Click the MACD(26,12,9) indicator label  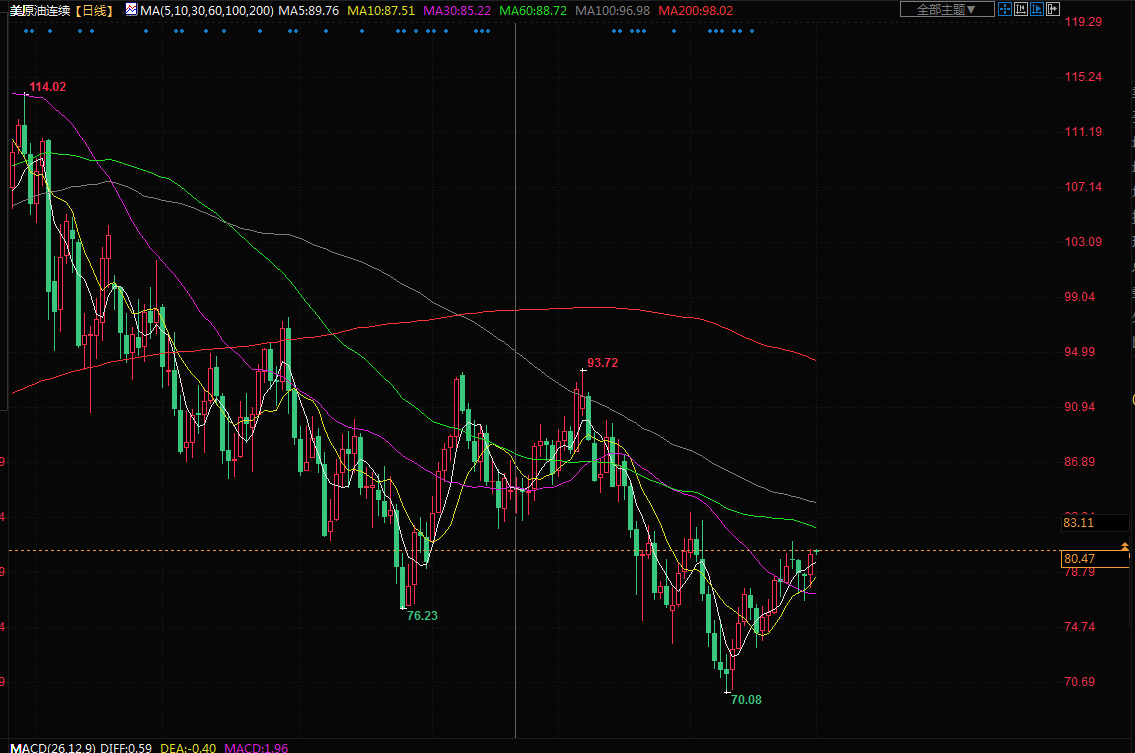click(x=49, y=747)
